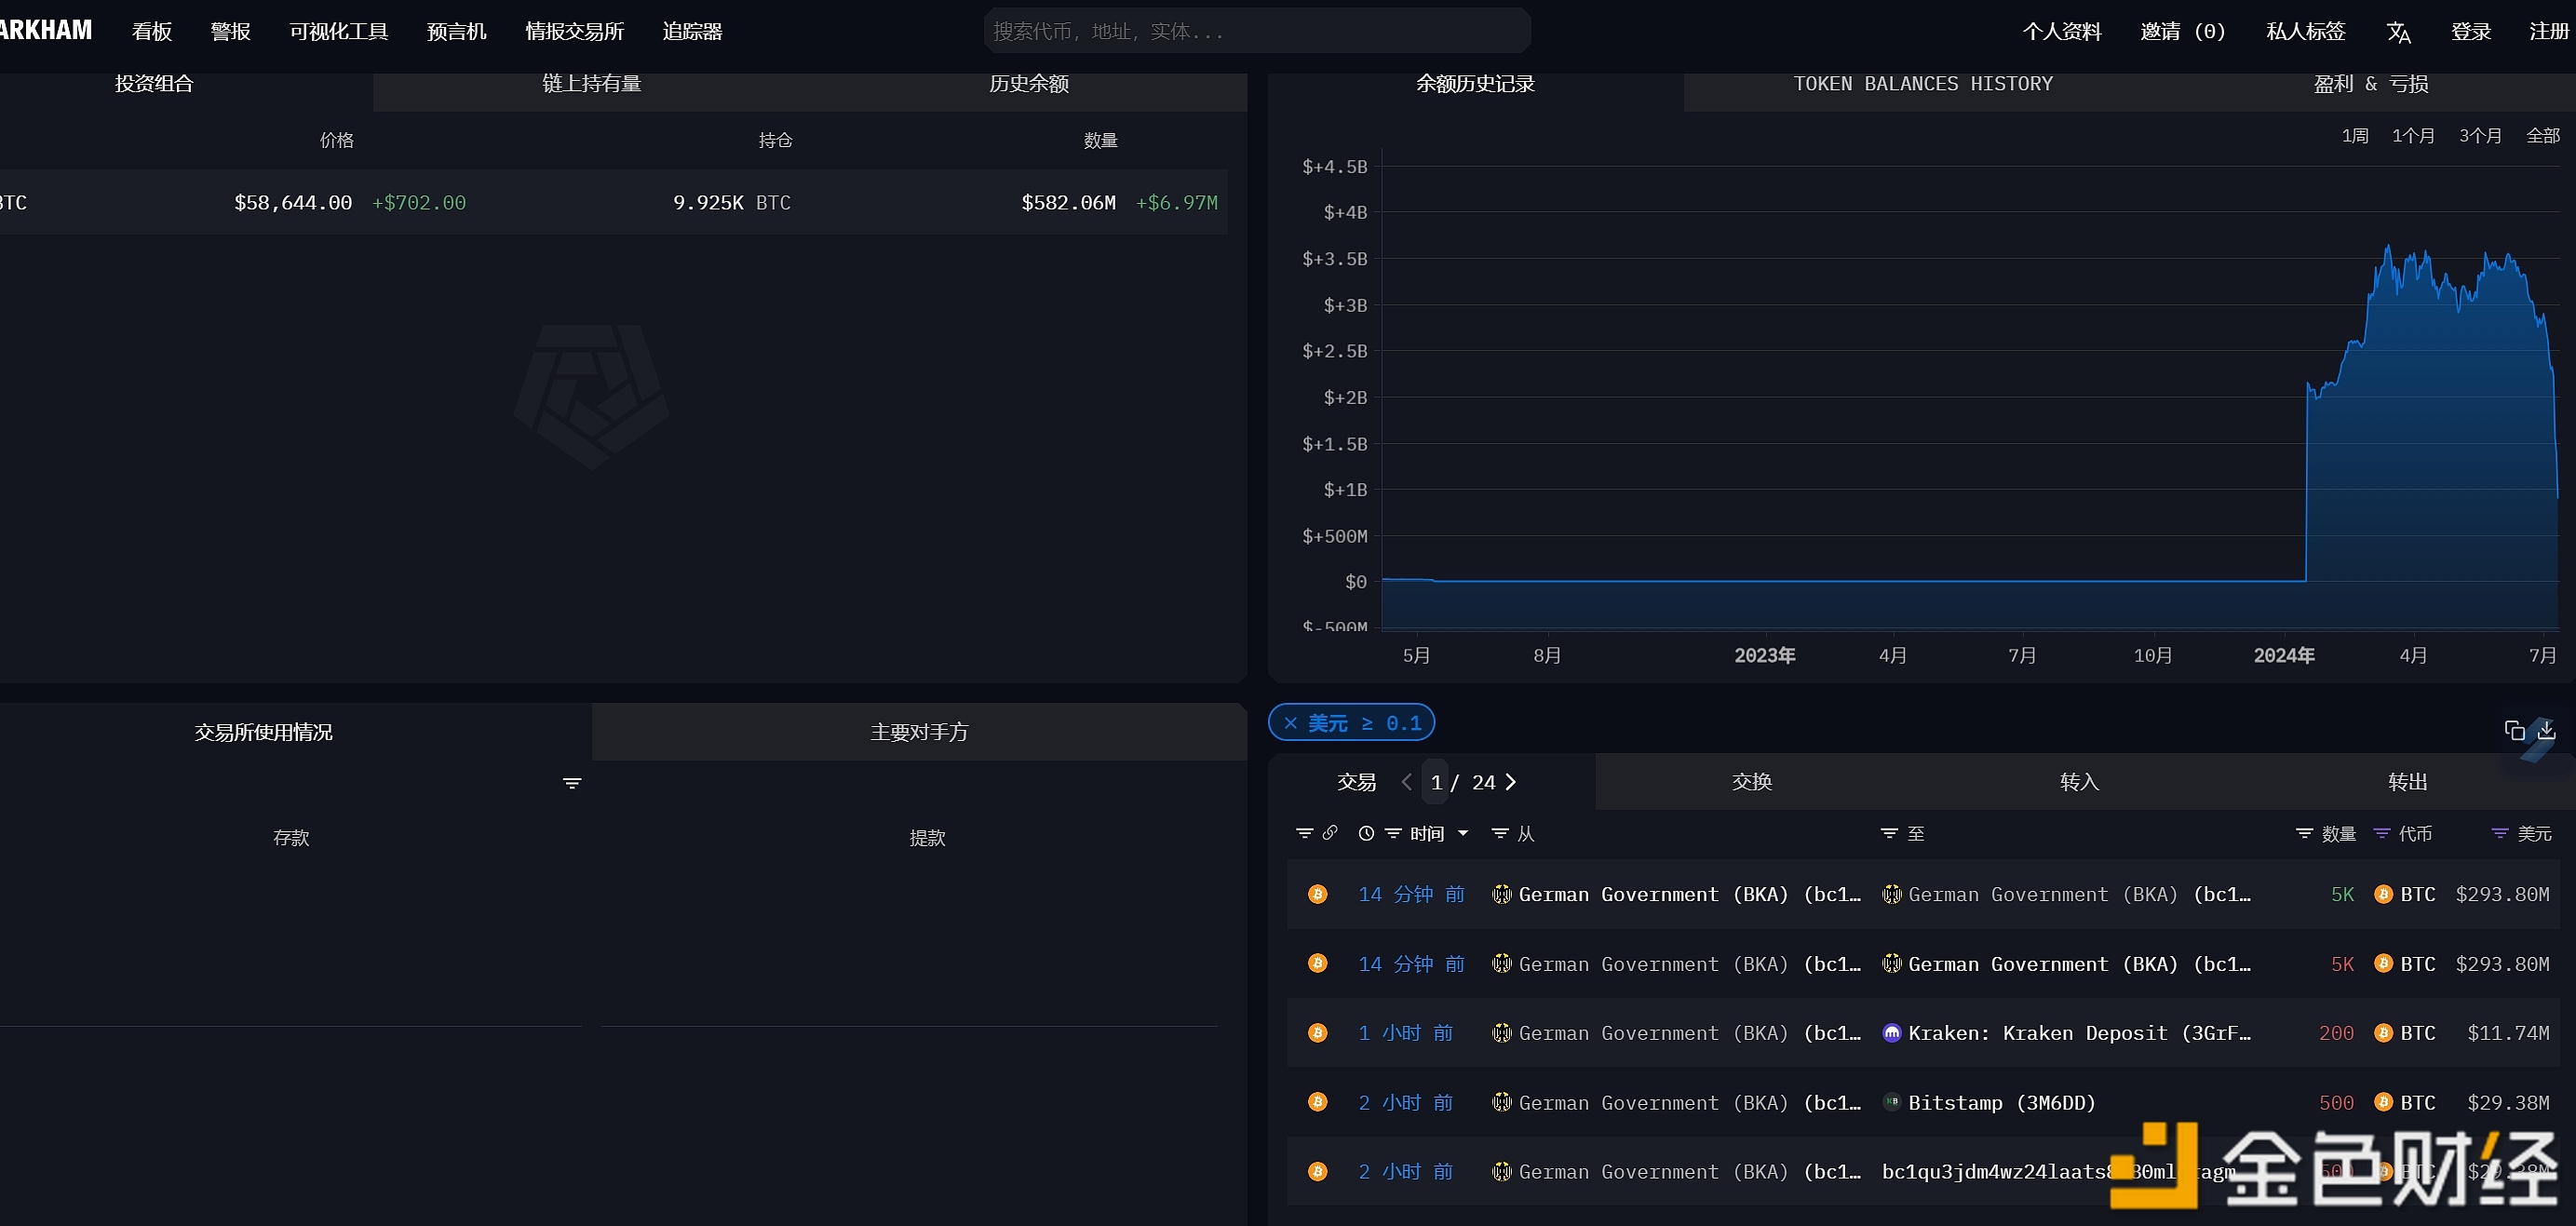
Task: Filter the 代币 token column
Action: pyautogui.click(x=2382, y=833)
